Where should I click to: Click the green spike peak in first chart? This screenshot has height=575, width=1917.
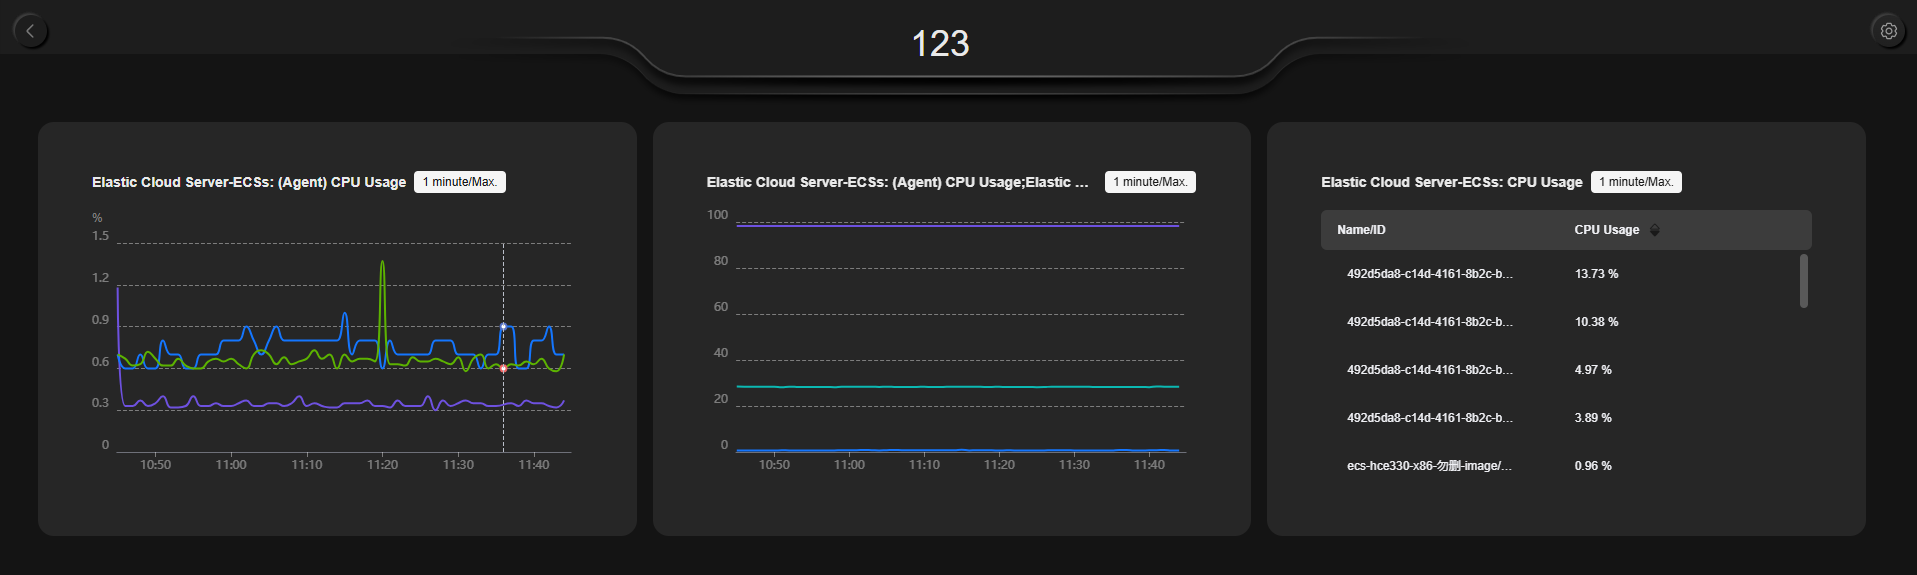click(382, 263)
